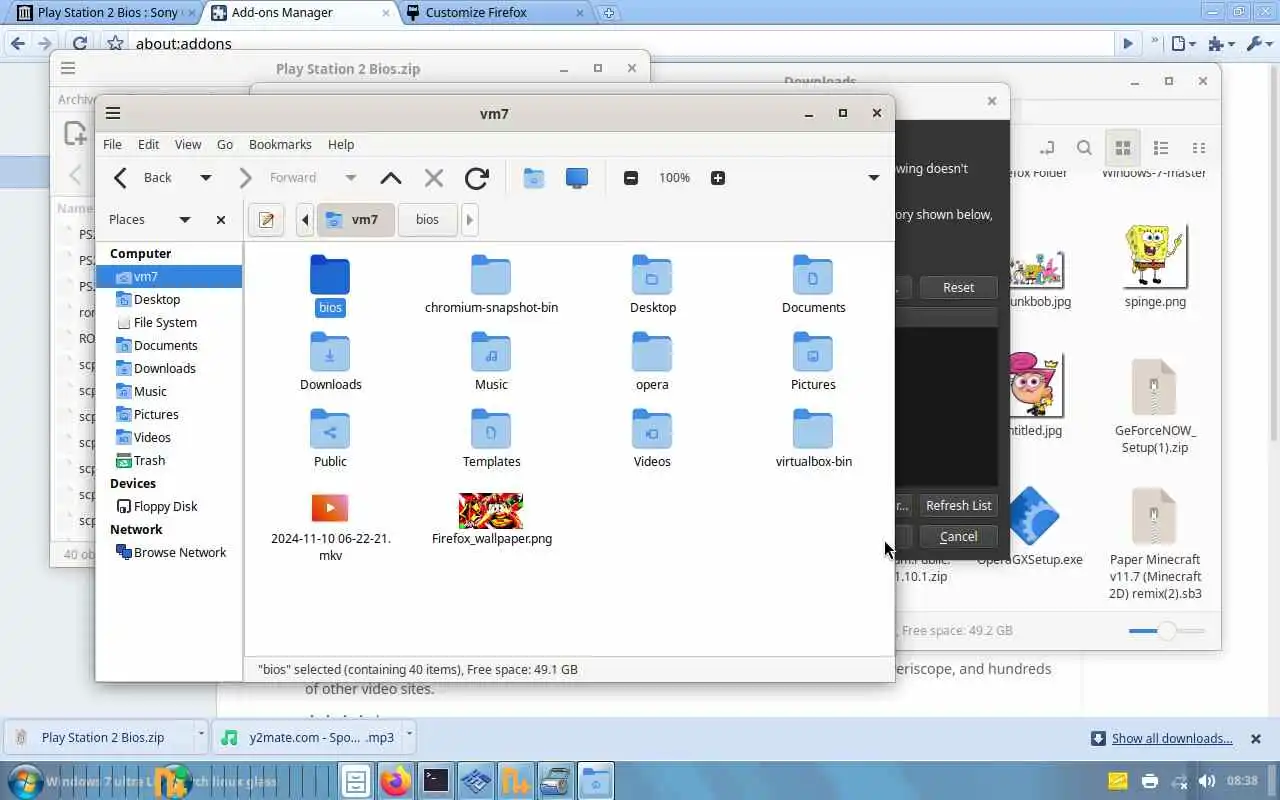The height and width of the screenshot is (800, 1280).
Task: Click the Windows-style start button
Action: [x=24, y=780]
